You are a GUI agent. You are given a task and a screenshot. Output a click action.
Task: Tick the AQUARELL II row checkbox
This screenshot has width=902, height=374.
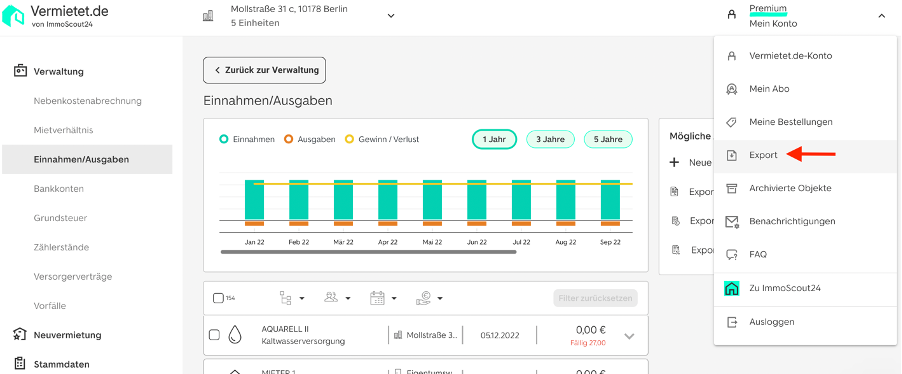click(214, 335)
